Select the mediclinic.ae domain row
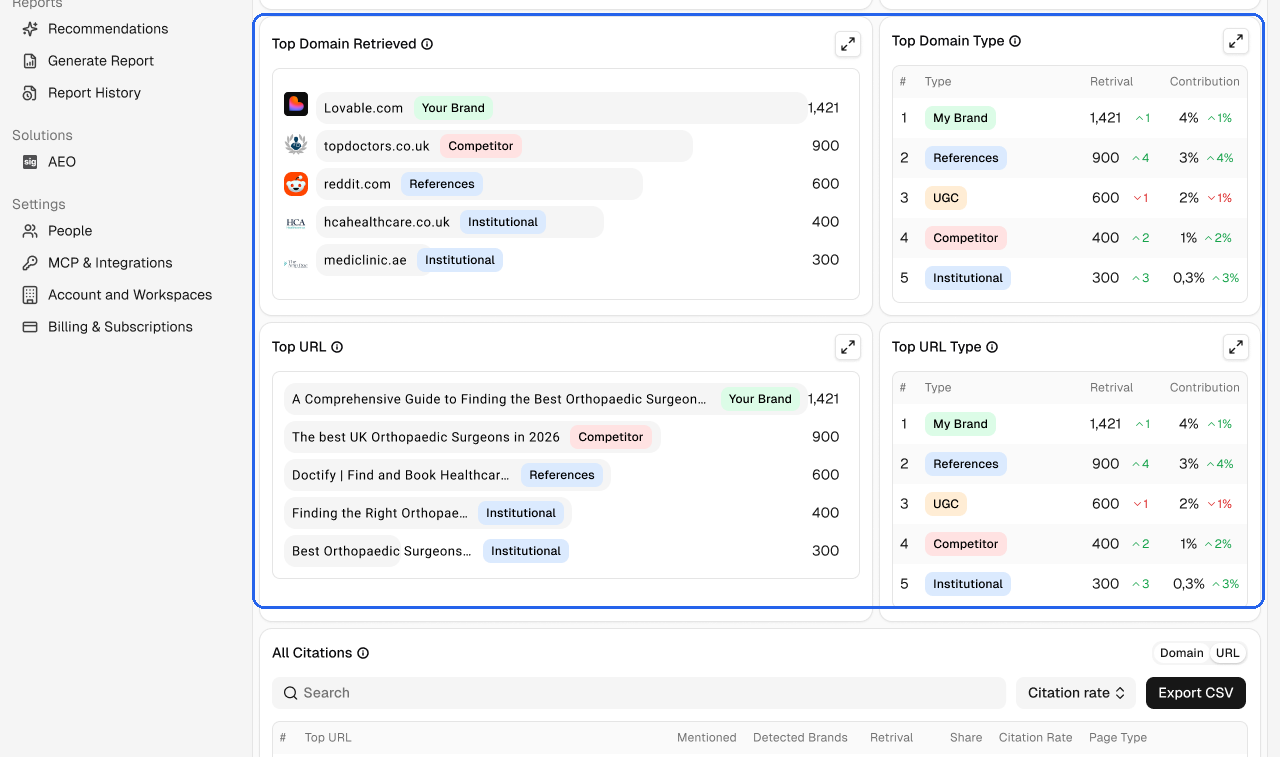Image resolution: width=1280 pixels, height=757 pixels. click(x=562, y=260)
